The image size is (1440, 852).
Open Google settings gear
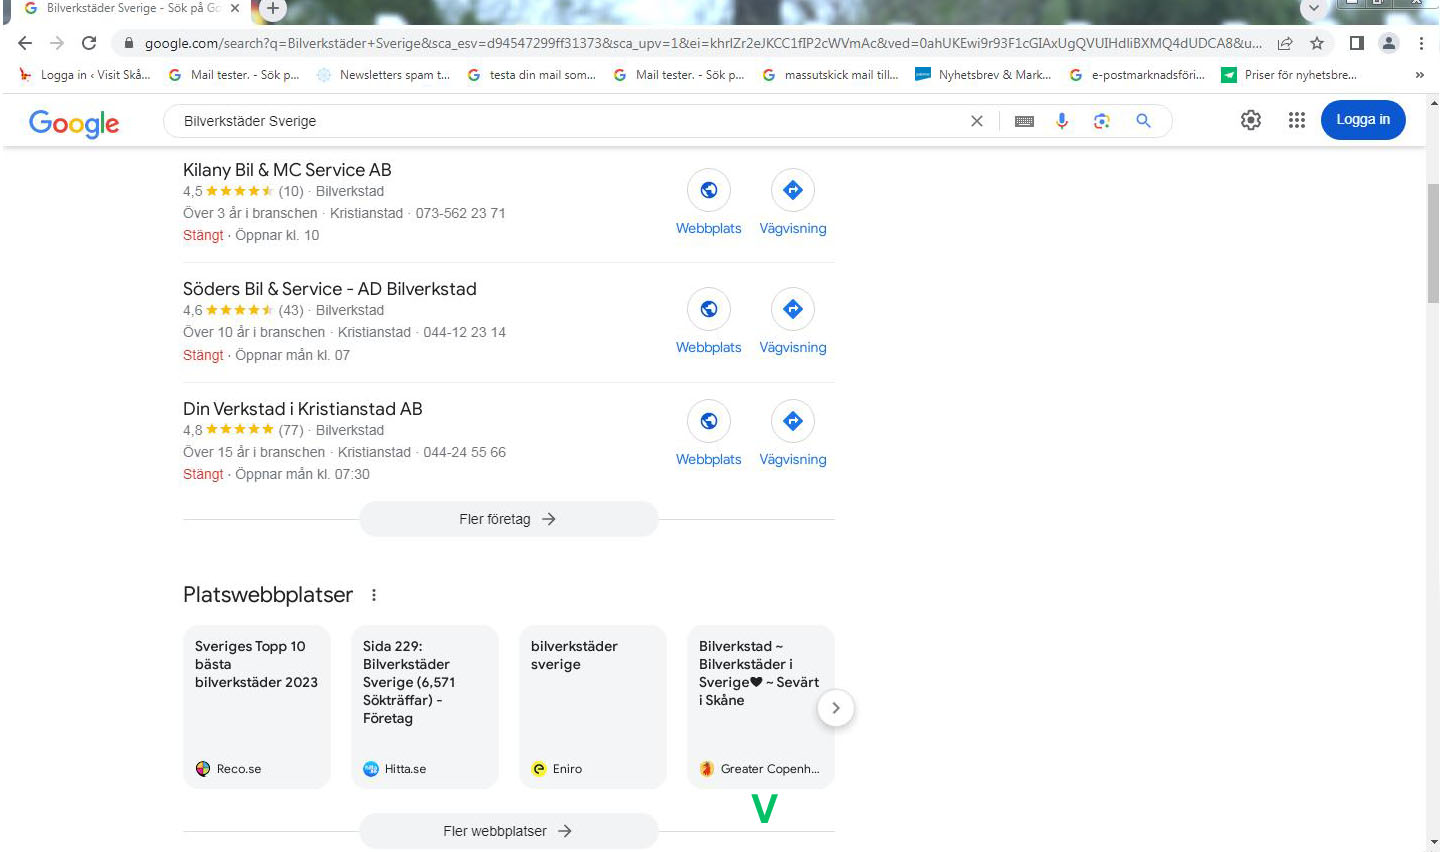1251,120
